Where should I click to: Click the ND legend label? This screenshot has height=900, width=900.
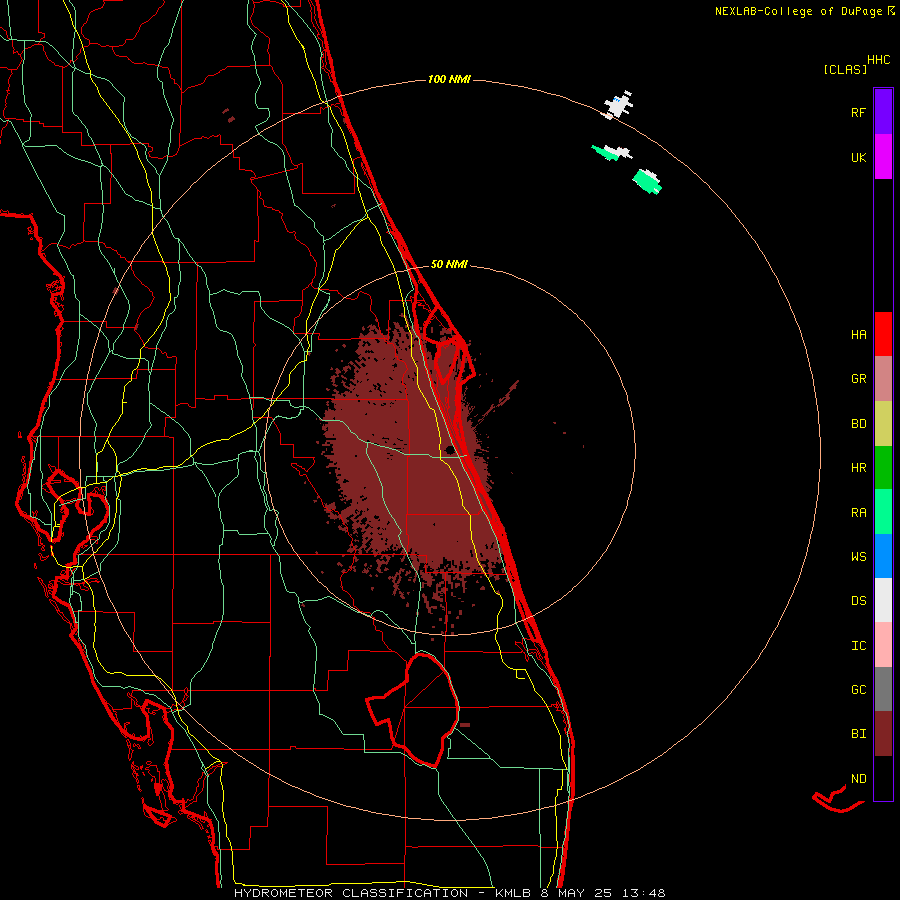[858, 779]
